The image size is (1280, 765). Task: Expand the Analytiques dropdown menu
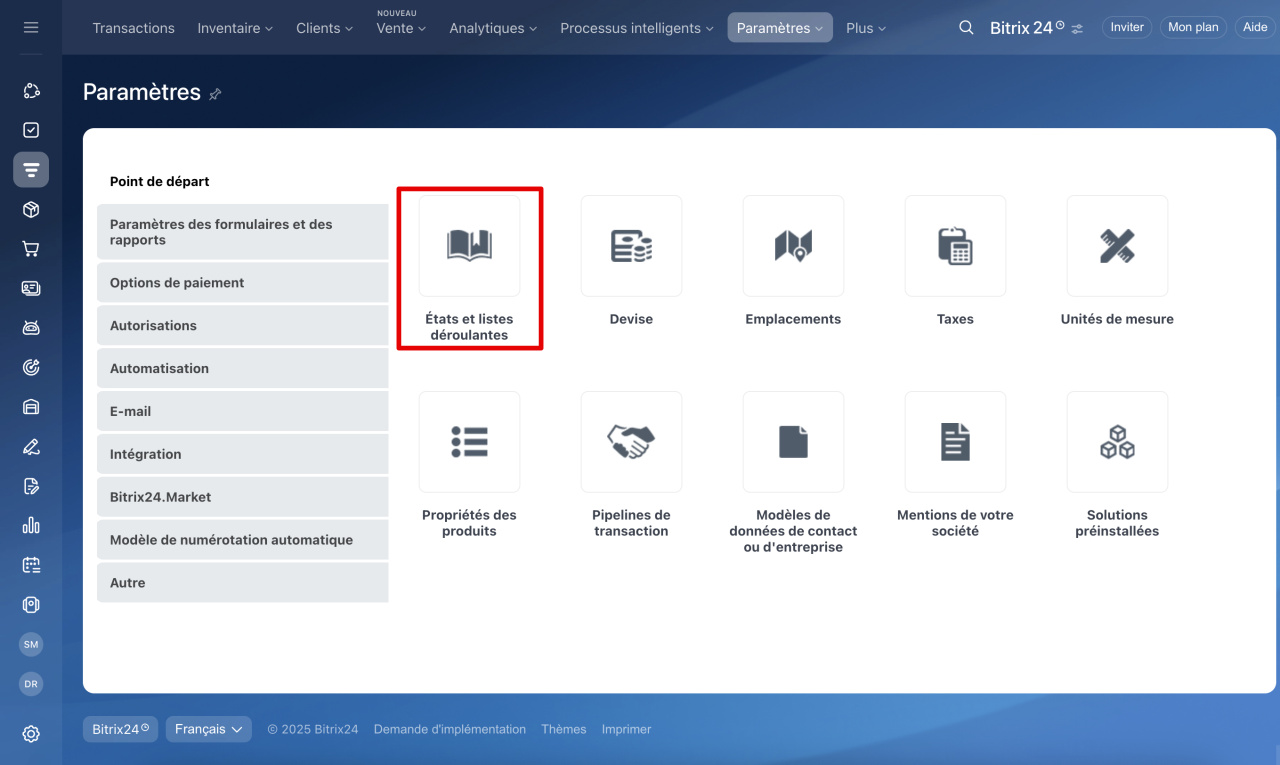pyautogui.click(x=493, y=28)
